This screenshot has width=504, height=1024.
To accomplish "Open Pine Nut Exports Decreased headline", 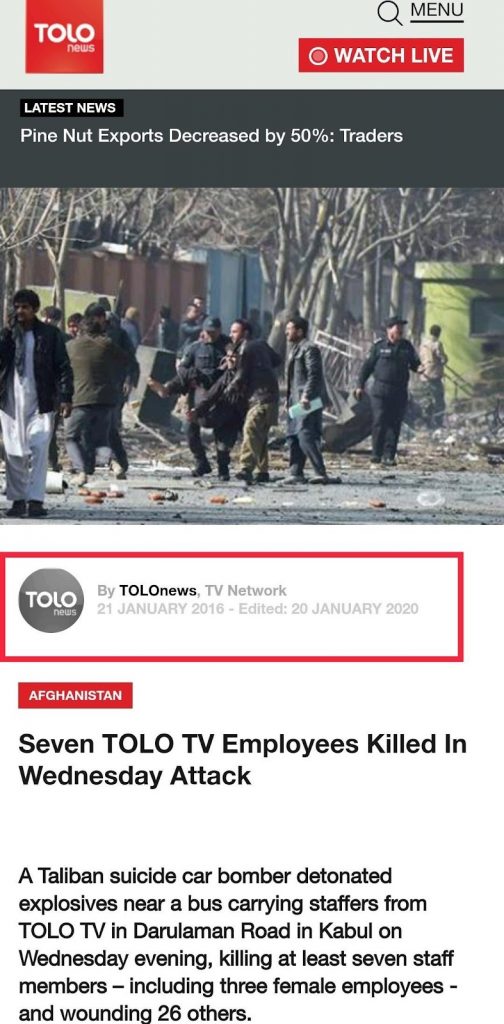I will pyautogui.click(x=212, y=136).
